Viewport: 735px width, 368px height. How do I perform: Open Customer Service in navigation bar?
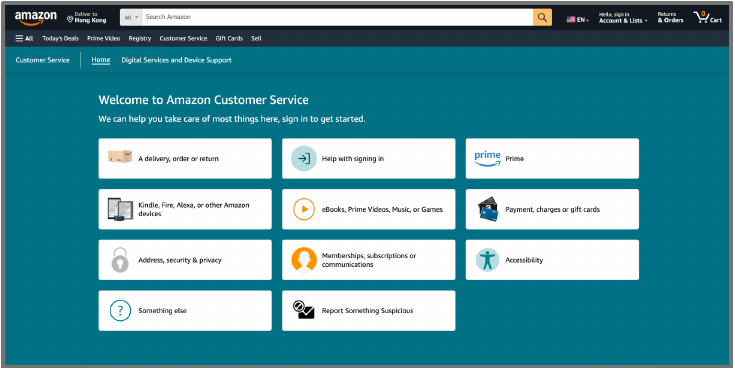[x=183, y=38]
